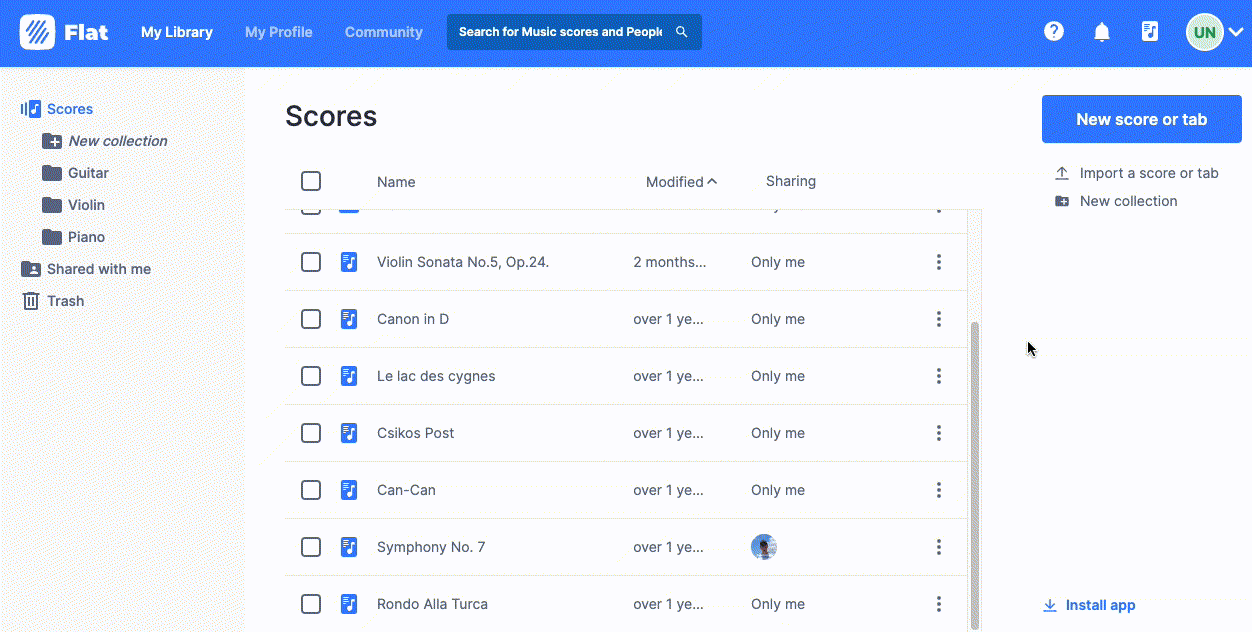The image size is (1252, 632).
Task: Open the Trash from the sidebar
Action: (x=64, y=300)
